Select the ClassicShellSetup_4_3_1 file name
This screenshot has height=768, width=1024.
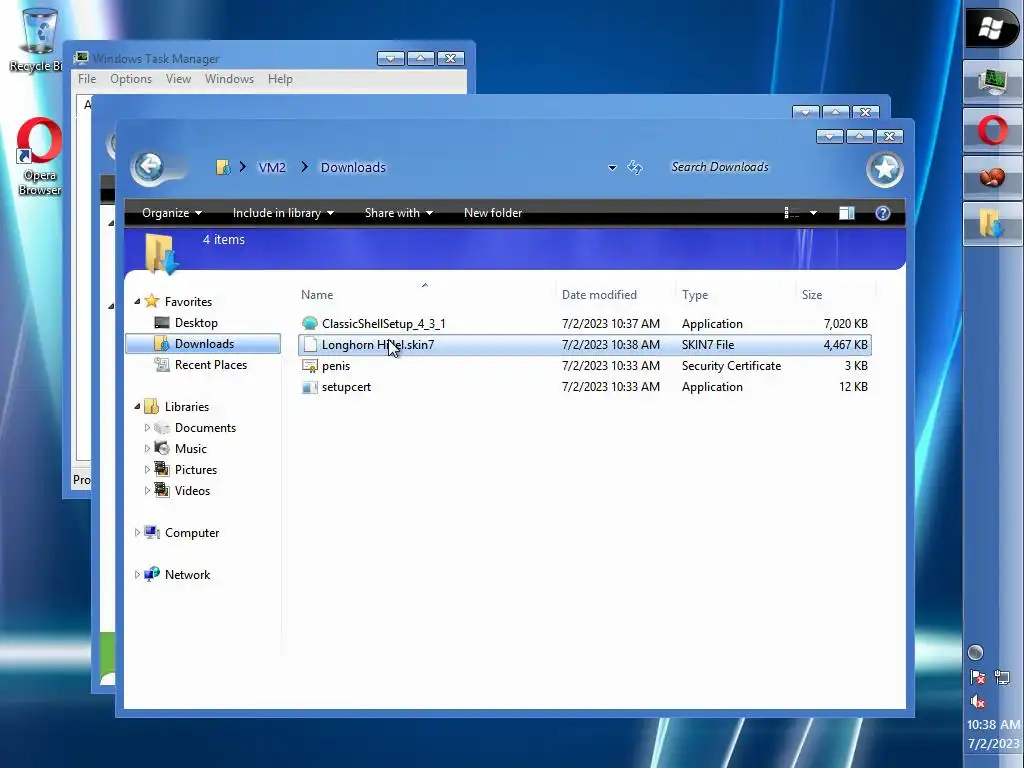[383, 323]
